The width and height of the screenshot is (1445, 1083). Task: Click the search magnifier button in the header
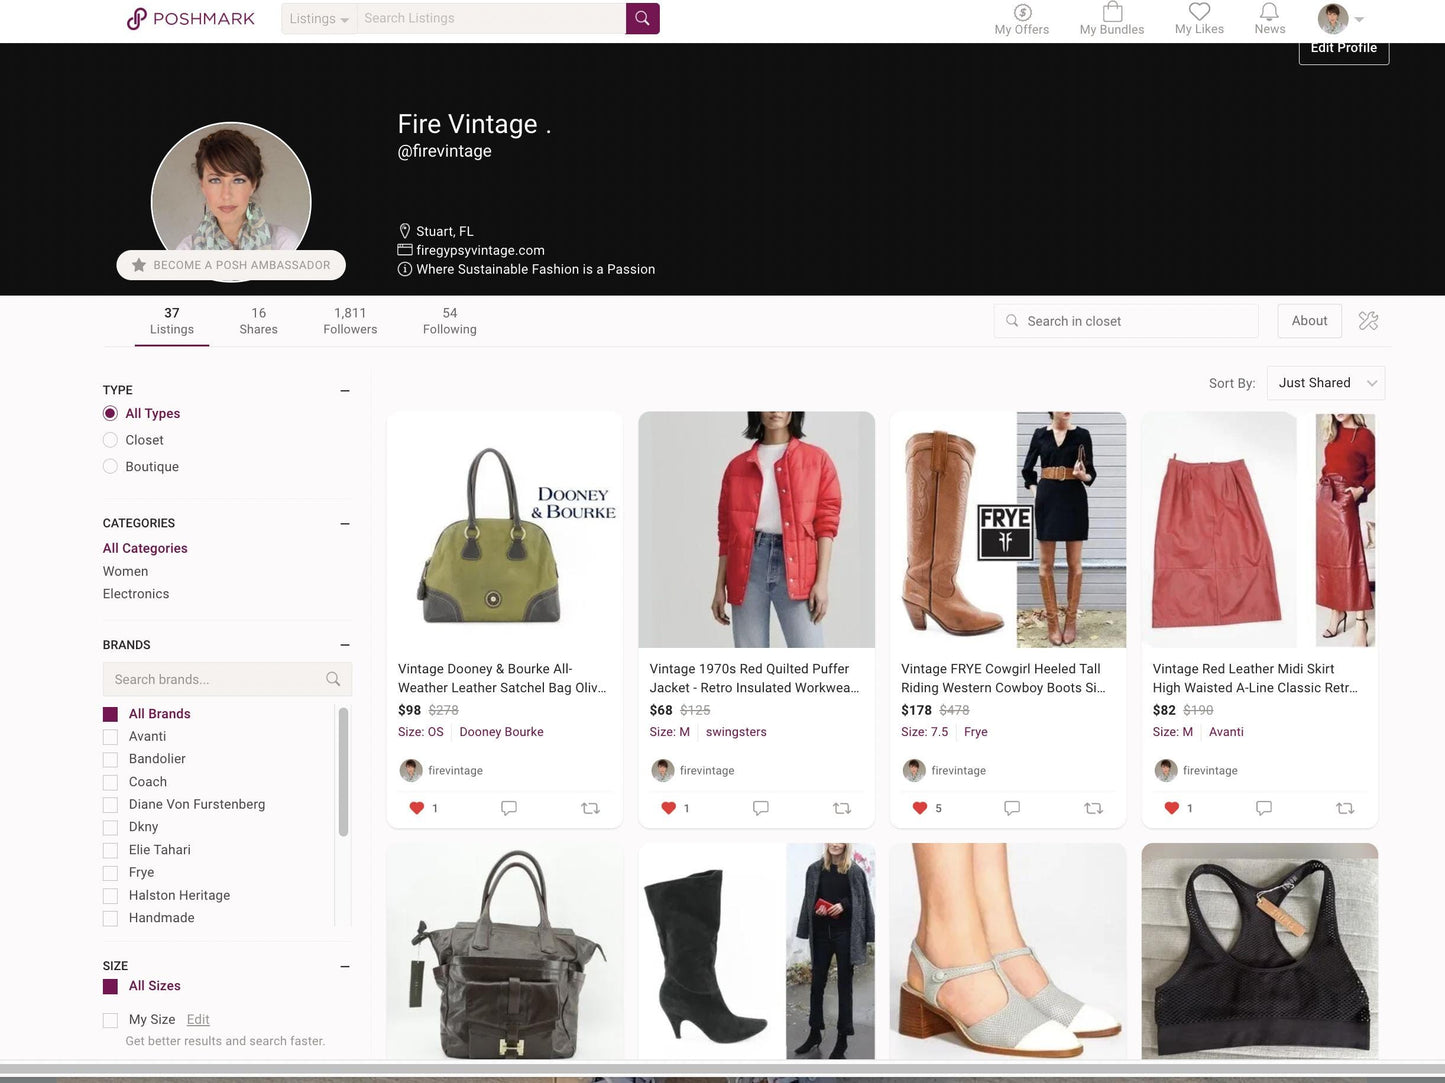(x=642, y=18)
